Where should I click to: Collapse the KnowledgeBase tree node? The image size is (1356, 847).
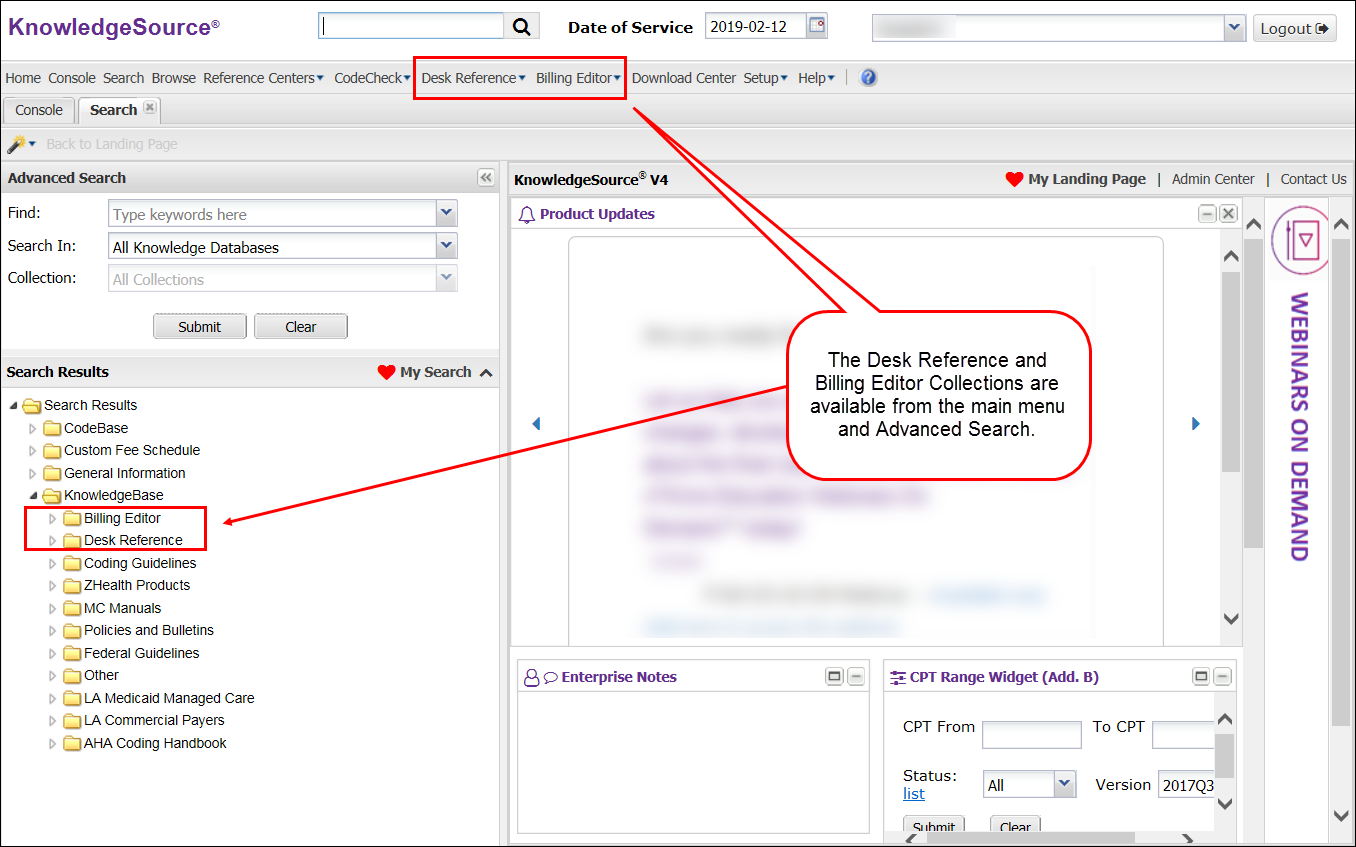[33, 496]
